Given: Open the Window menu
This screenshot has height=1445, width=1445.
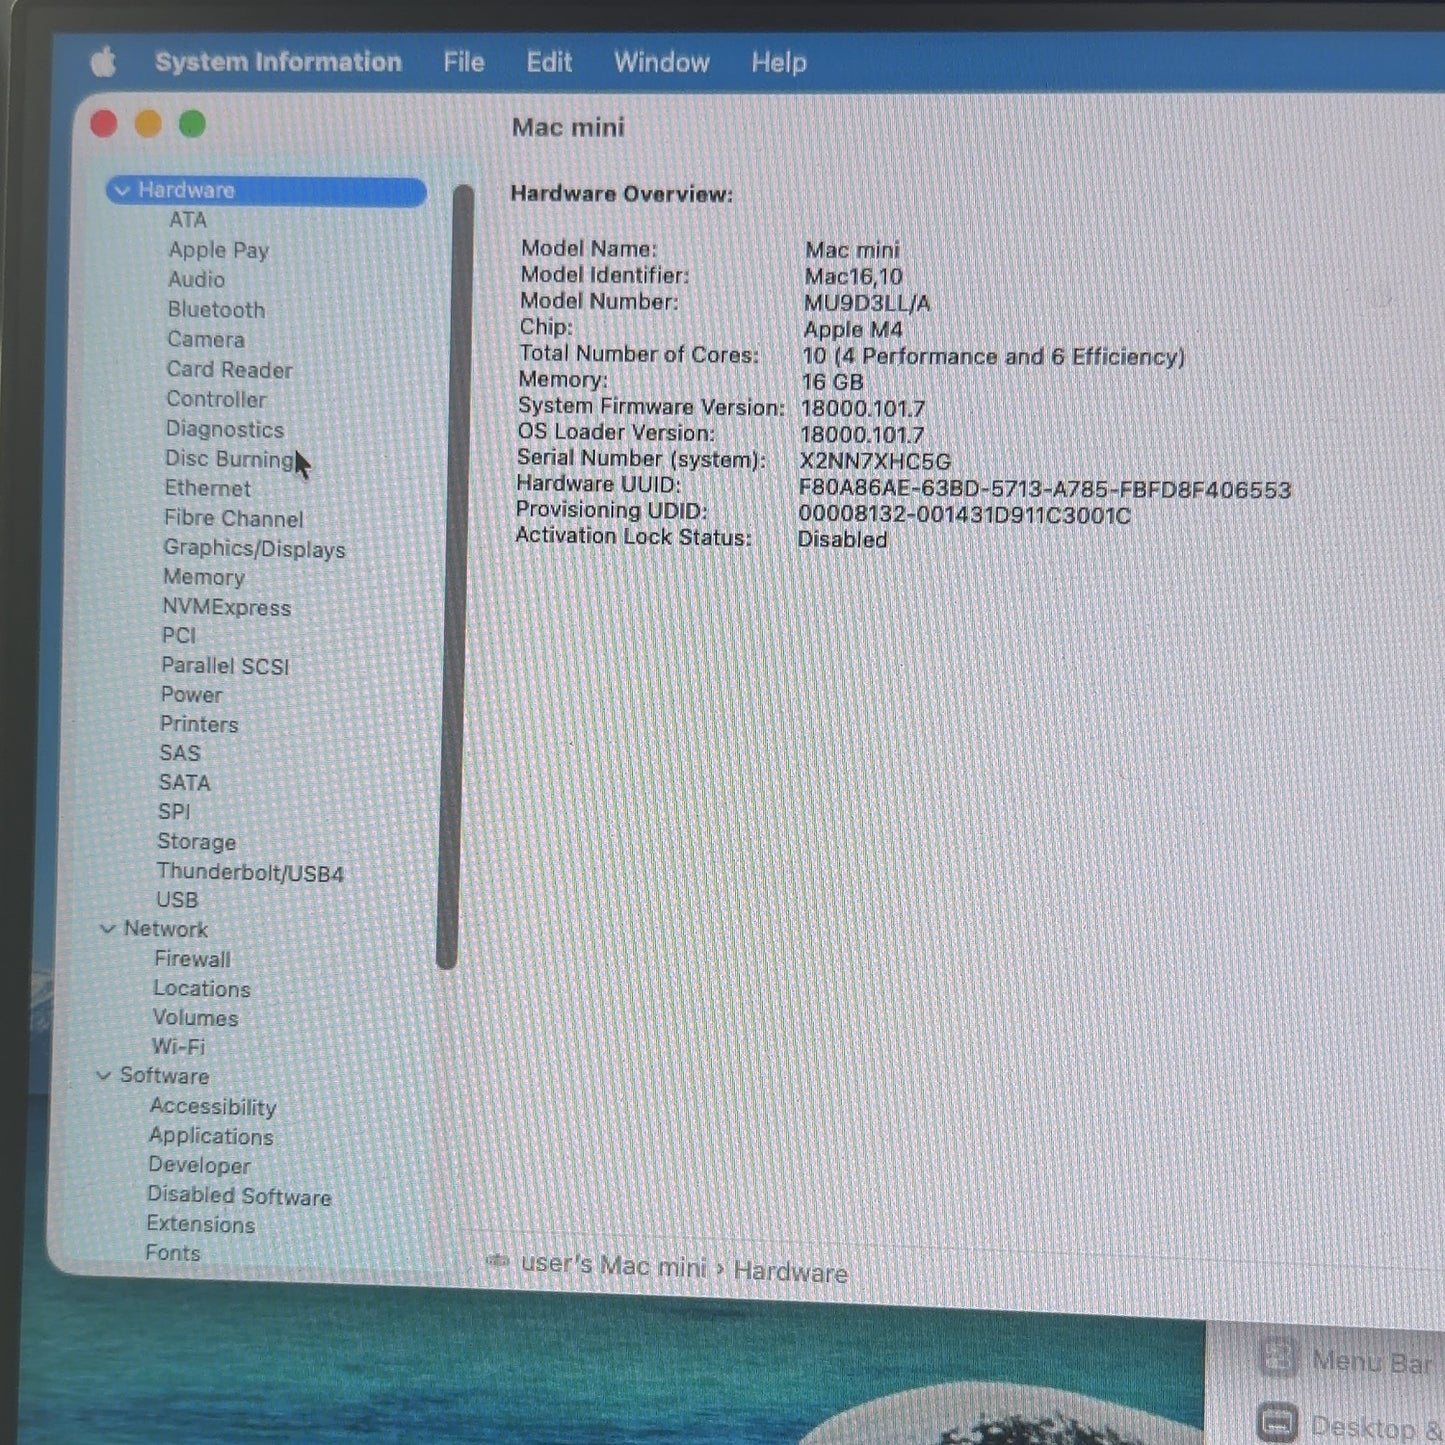Looking at the screenshot, I should (661, 62).
